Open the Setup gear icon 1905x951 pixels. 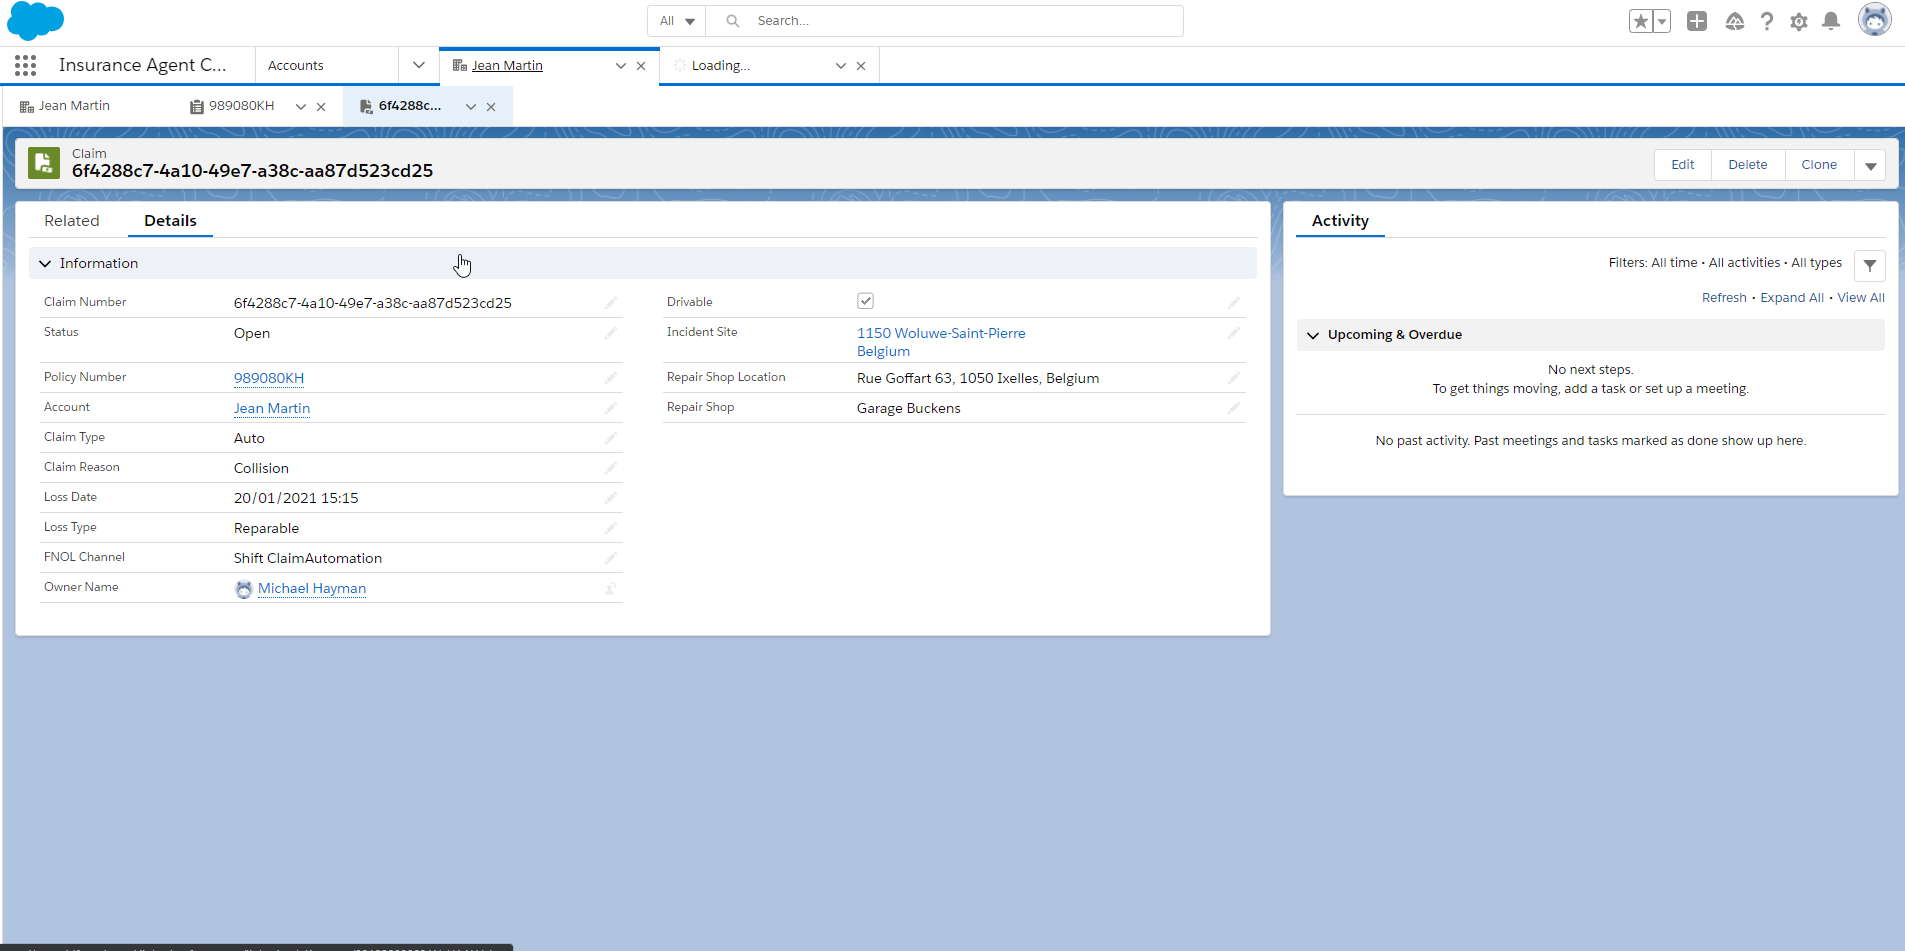tap(1799, 21)
